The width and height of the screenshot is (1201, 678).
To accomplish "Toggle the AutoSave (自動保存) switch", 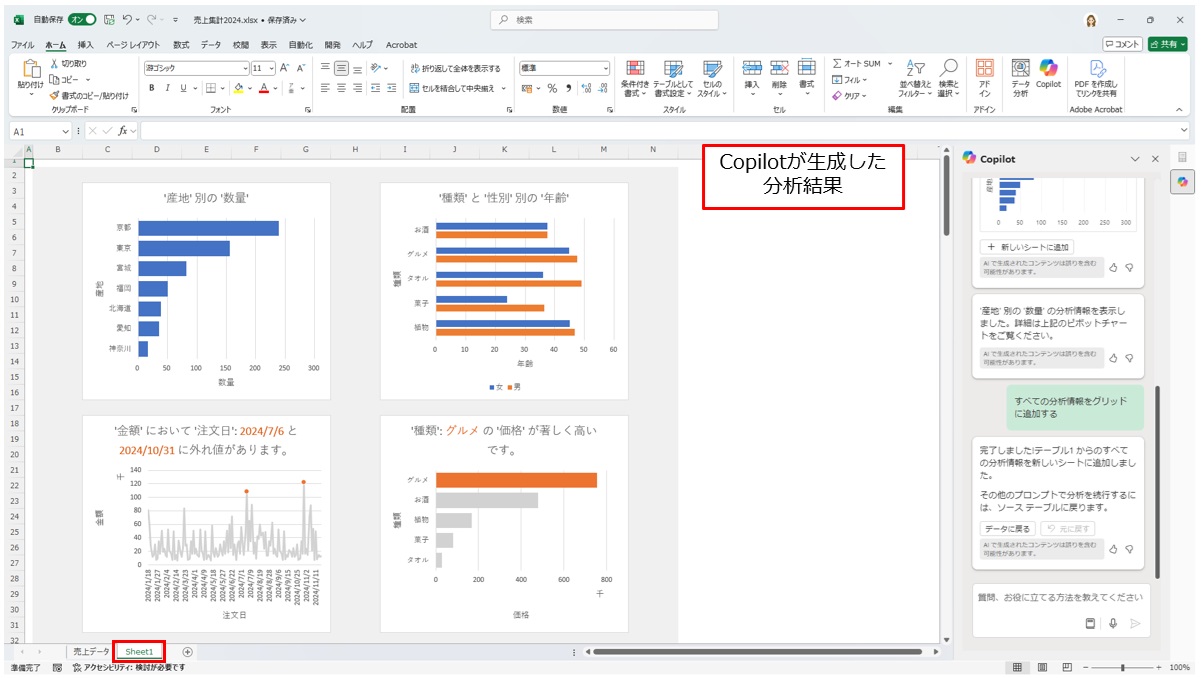I will (84, 19).
